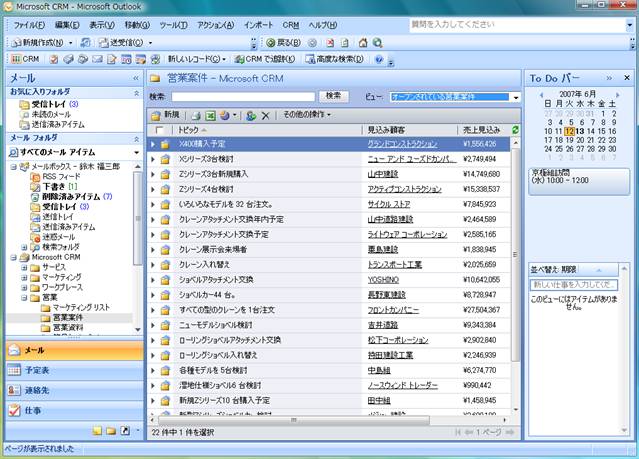Click the phone call icon in CRM toolbar

tap(83, 60)
